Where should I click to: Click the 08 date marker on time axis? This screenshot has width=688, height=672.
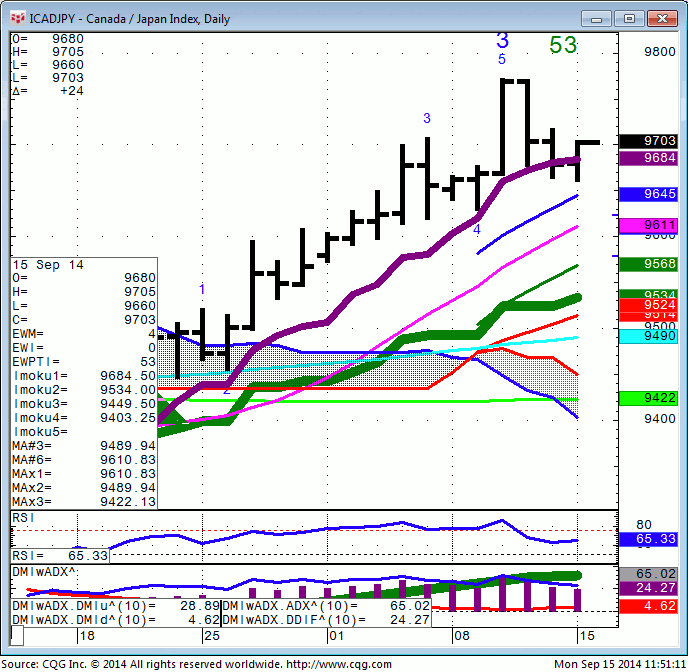pyautogui.click(x=462, y=636)
